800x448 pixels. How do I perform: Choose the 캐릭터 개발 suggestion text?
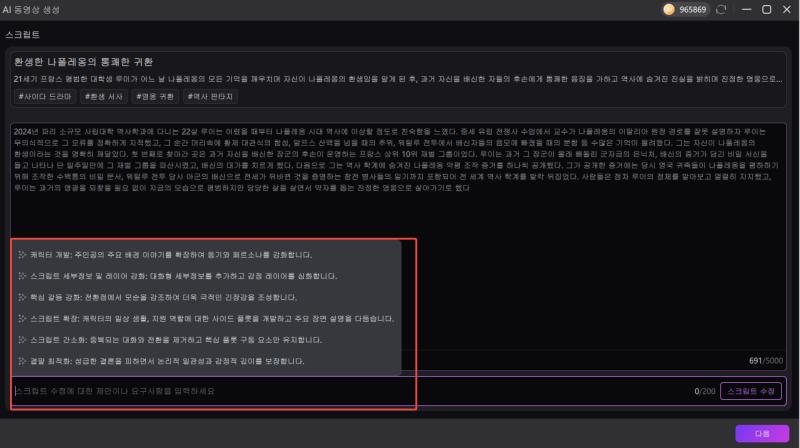point(171,255)
